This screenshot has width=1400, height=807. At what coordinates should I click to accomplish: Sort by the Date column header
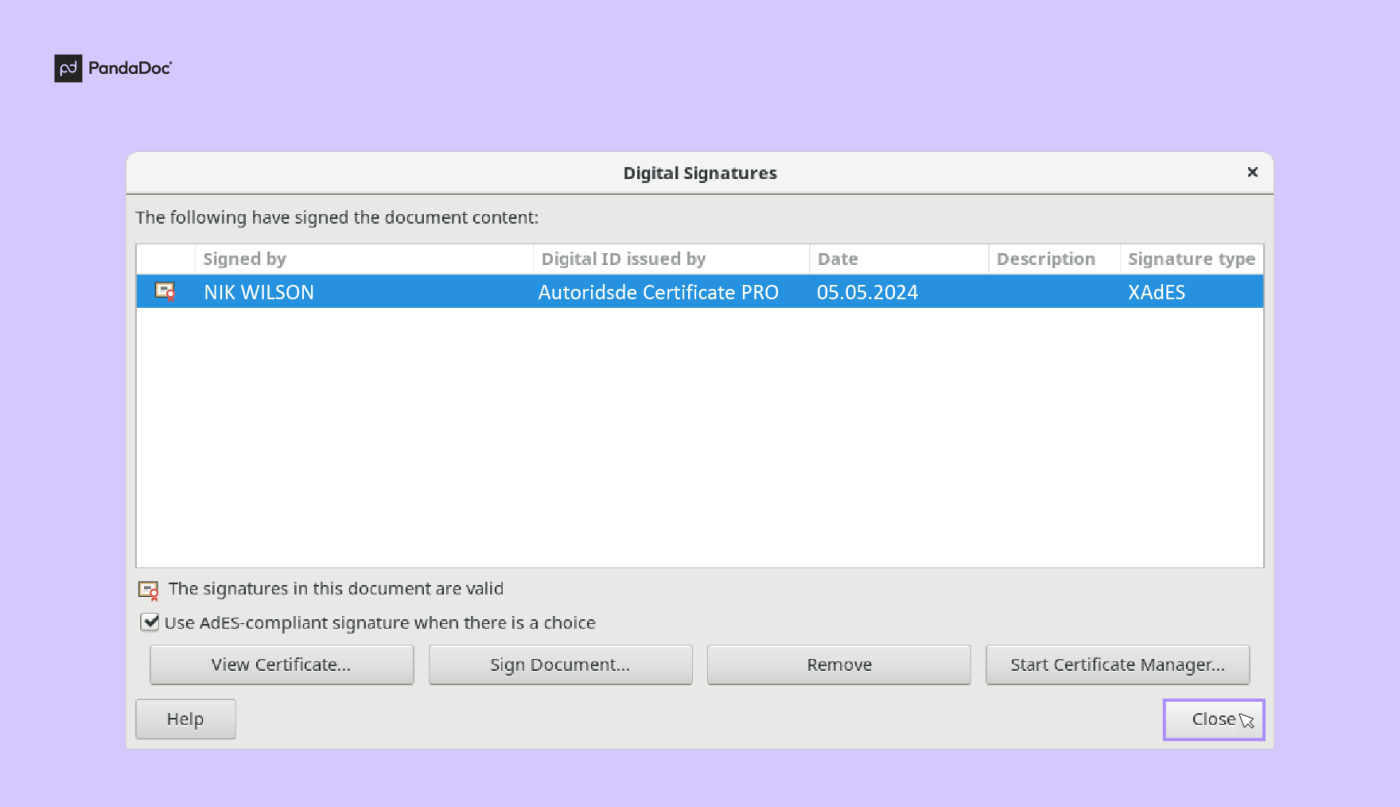(899, 259)
